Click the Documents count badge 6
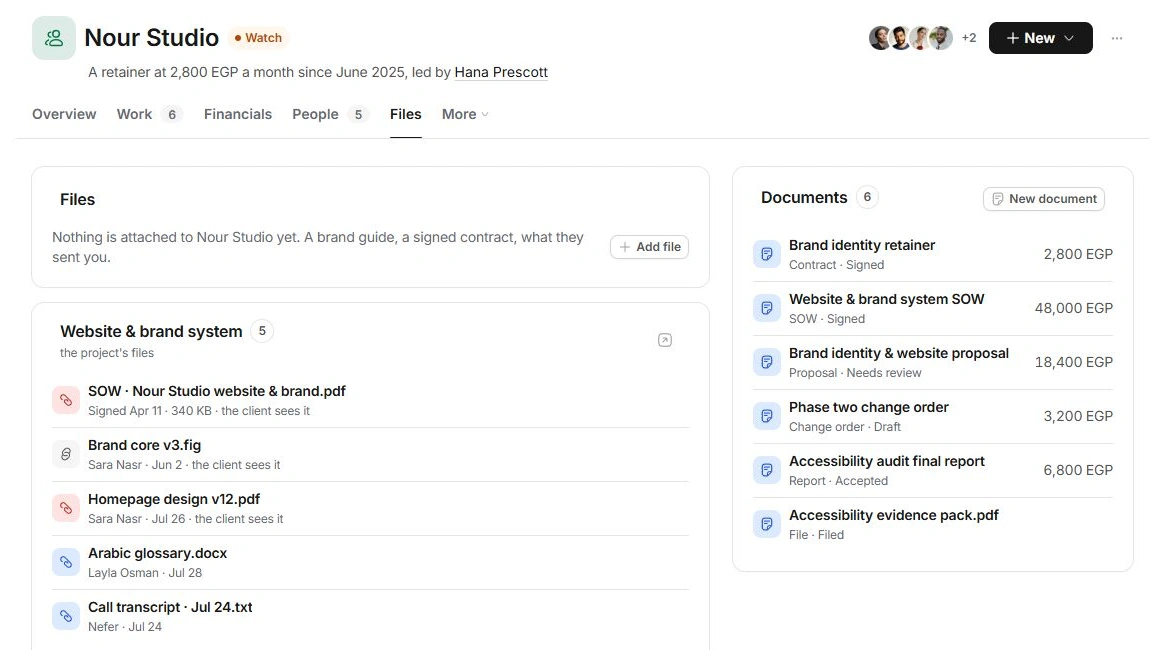 click(x=867, y=197)
